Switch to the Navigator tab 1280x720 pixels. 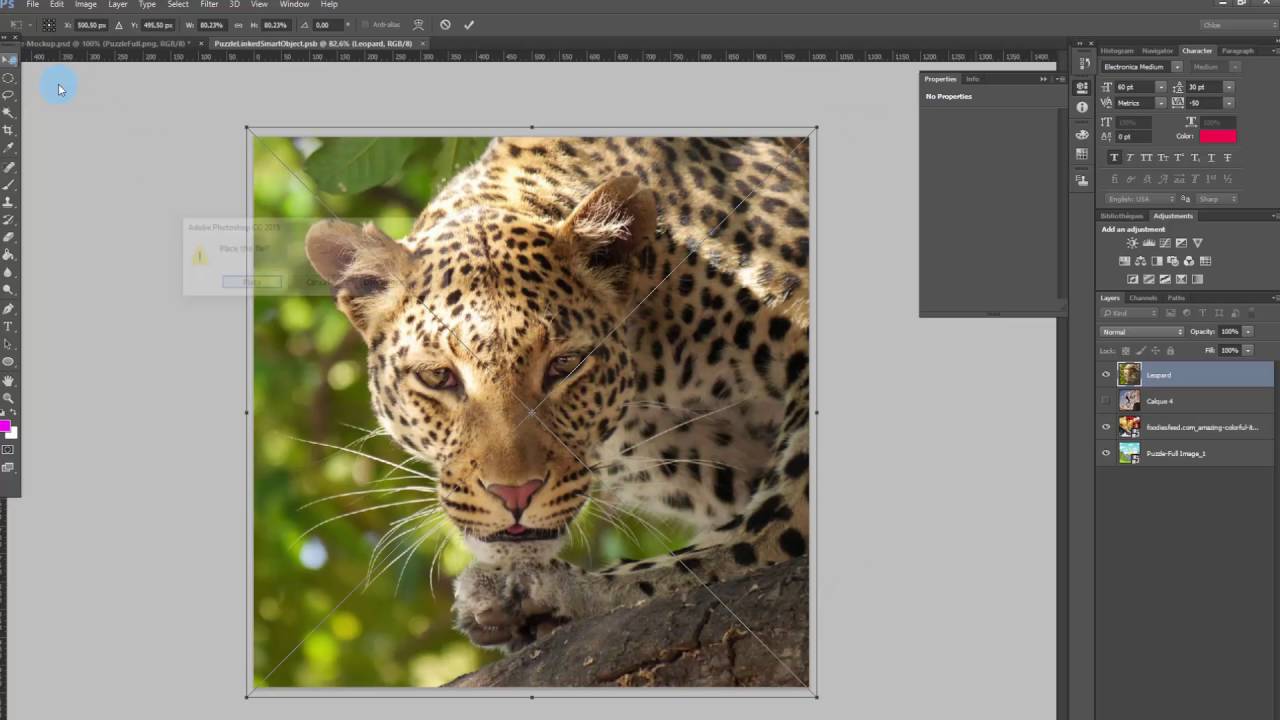(1158, 51)
